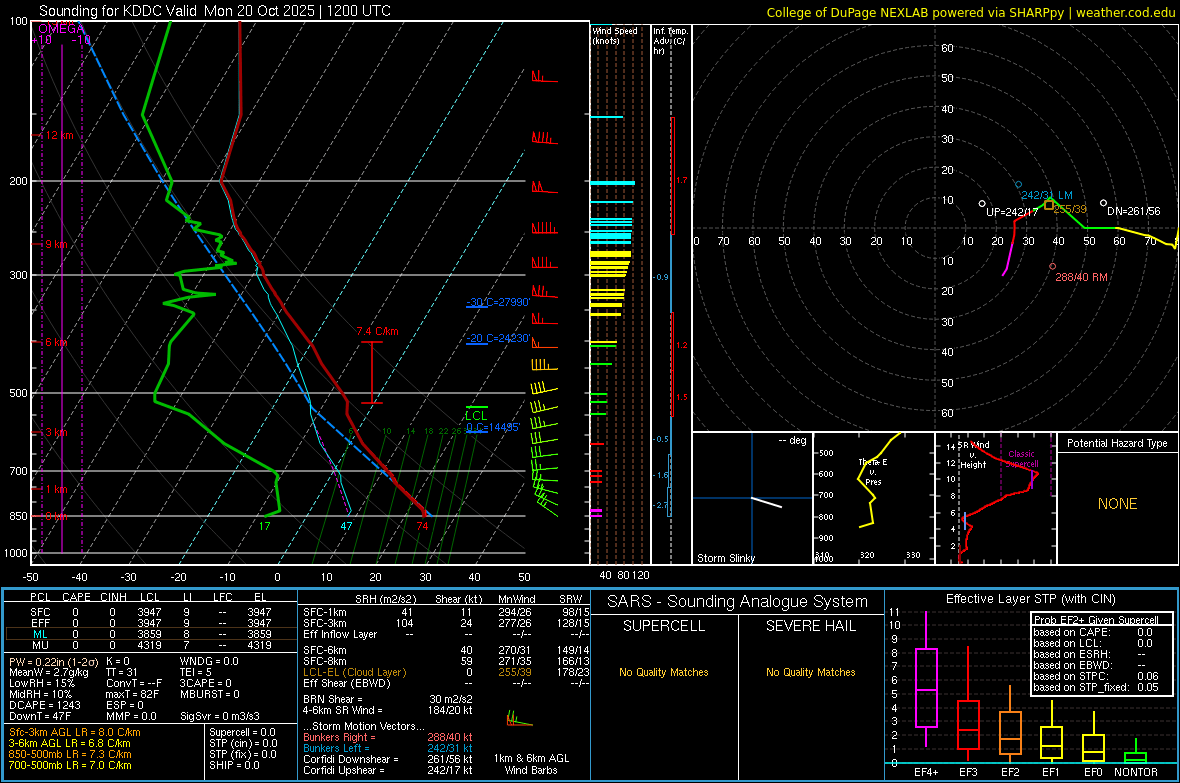Click the Storm Slinky panel label
The width and height of the screenshot is (1180, 783).
pos(725,558)
